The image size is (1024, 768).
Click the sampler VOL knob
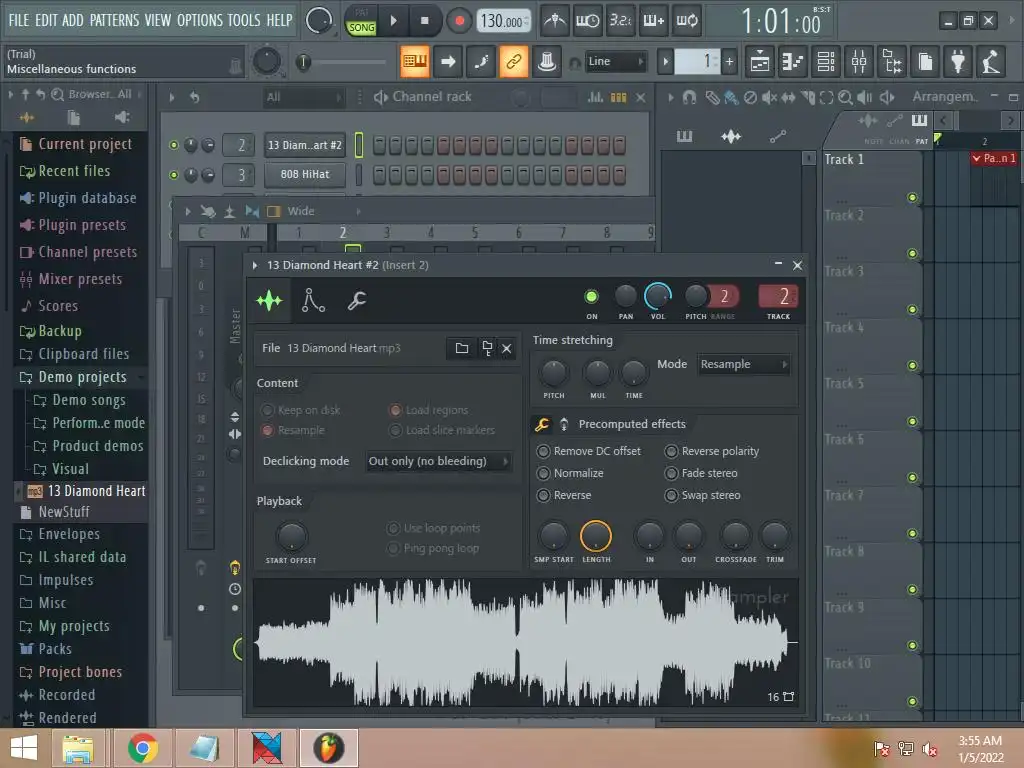658,296
